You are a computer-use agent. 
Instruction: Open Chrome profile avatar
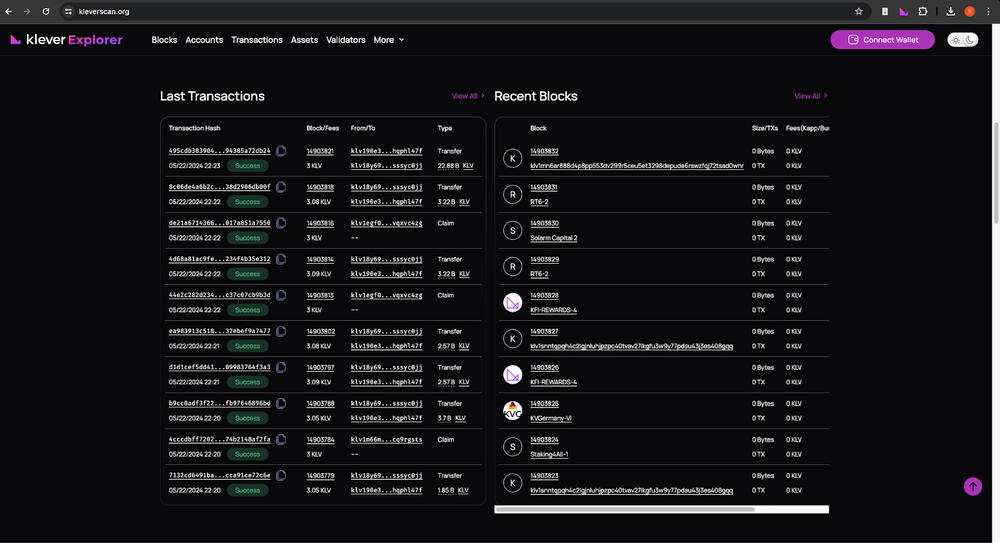coord(969,11)
